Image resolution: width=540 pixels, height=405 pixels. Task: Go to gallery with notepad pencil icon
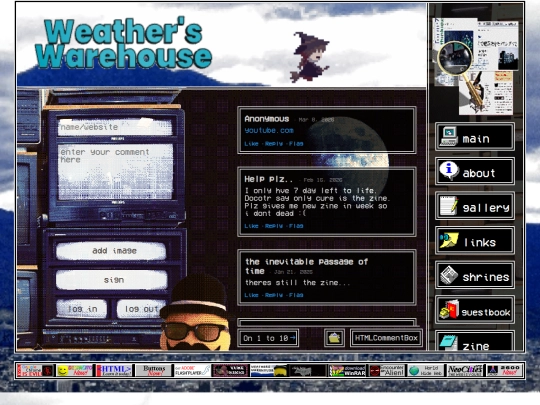[x=475, y=206]
